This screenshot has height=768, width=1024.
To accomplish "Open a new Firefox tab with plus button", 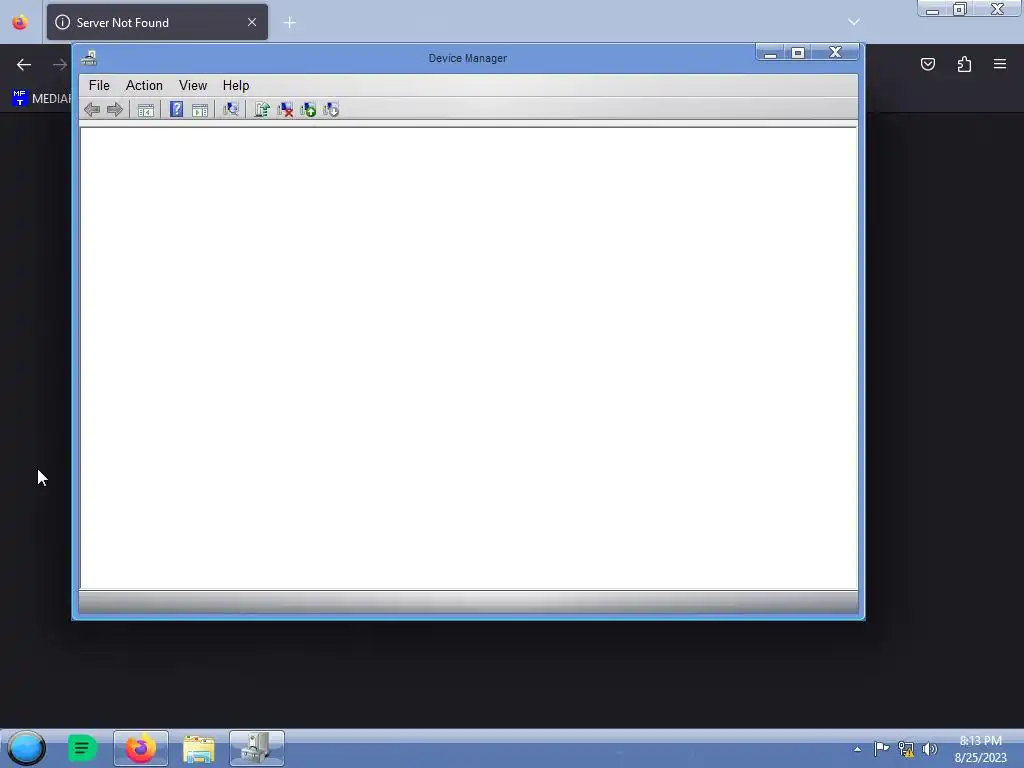I will 289,23.
